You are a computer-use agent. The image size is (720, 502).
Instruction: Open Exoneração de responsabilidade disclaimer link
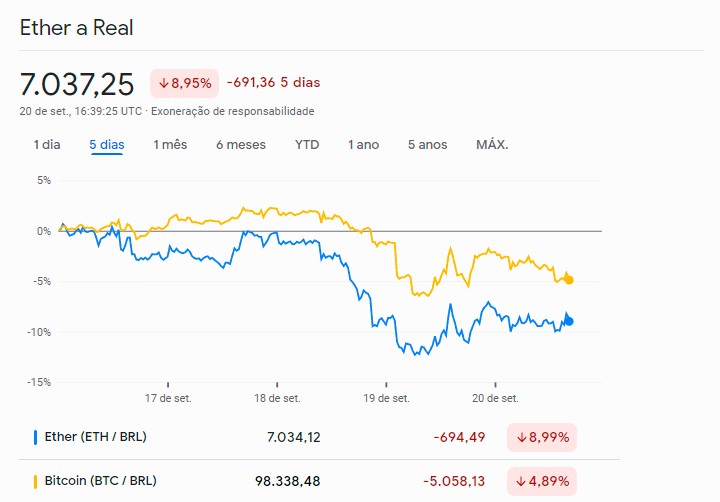pyautogui.click(x=260, y=111)
